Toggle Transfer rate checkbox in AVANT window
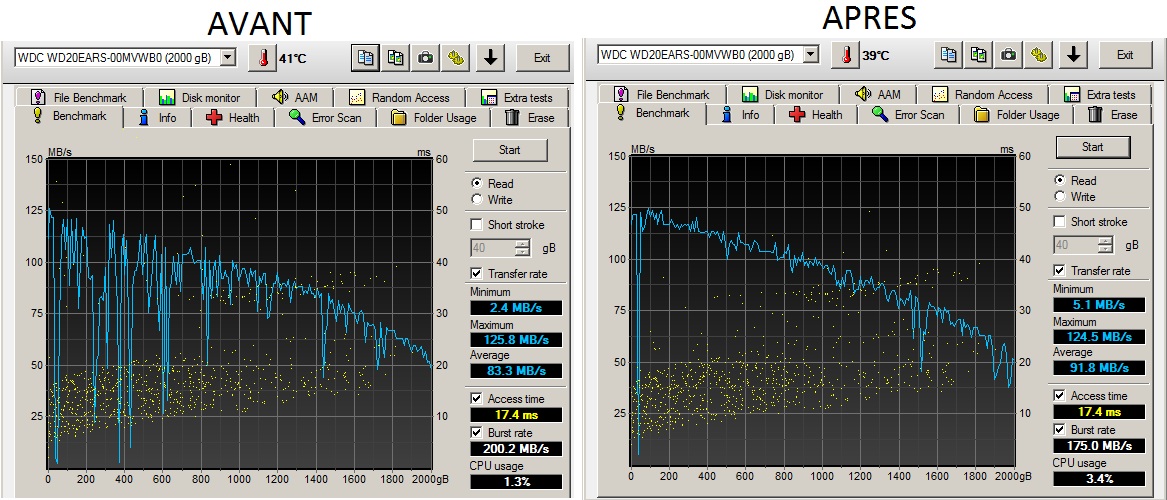Screen dimensions: 1167x500 click(x=476, y=274)
